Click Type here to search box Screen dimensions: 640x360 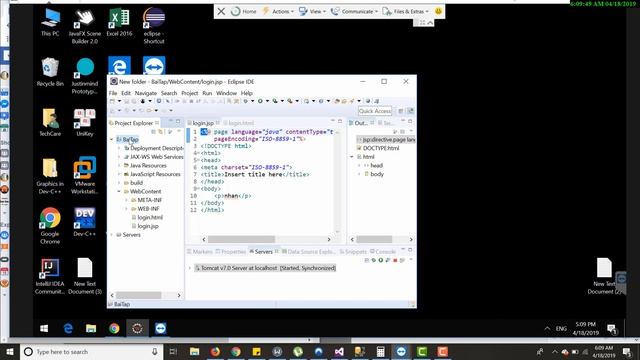point(91,352)
